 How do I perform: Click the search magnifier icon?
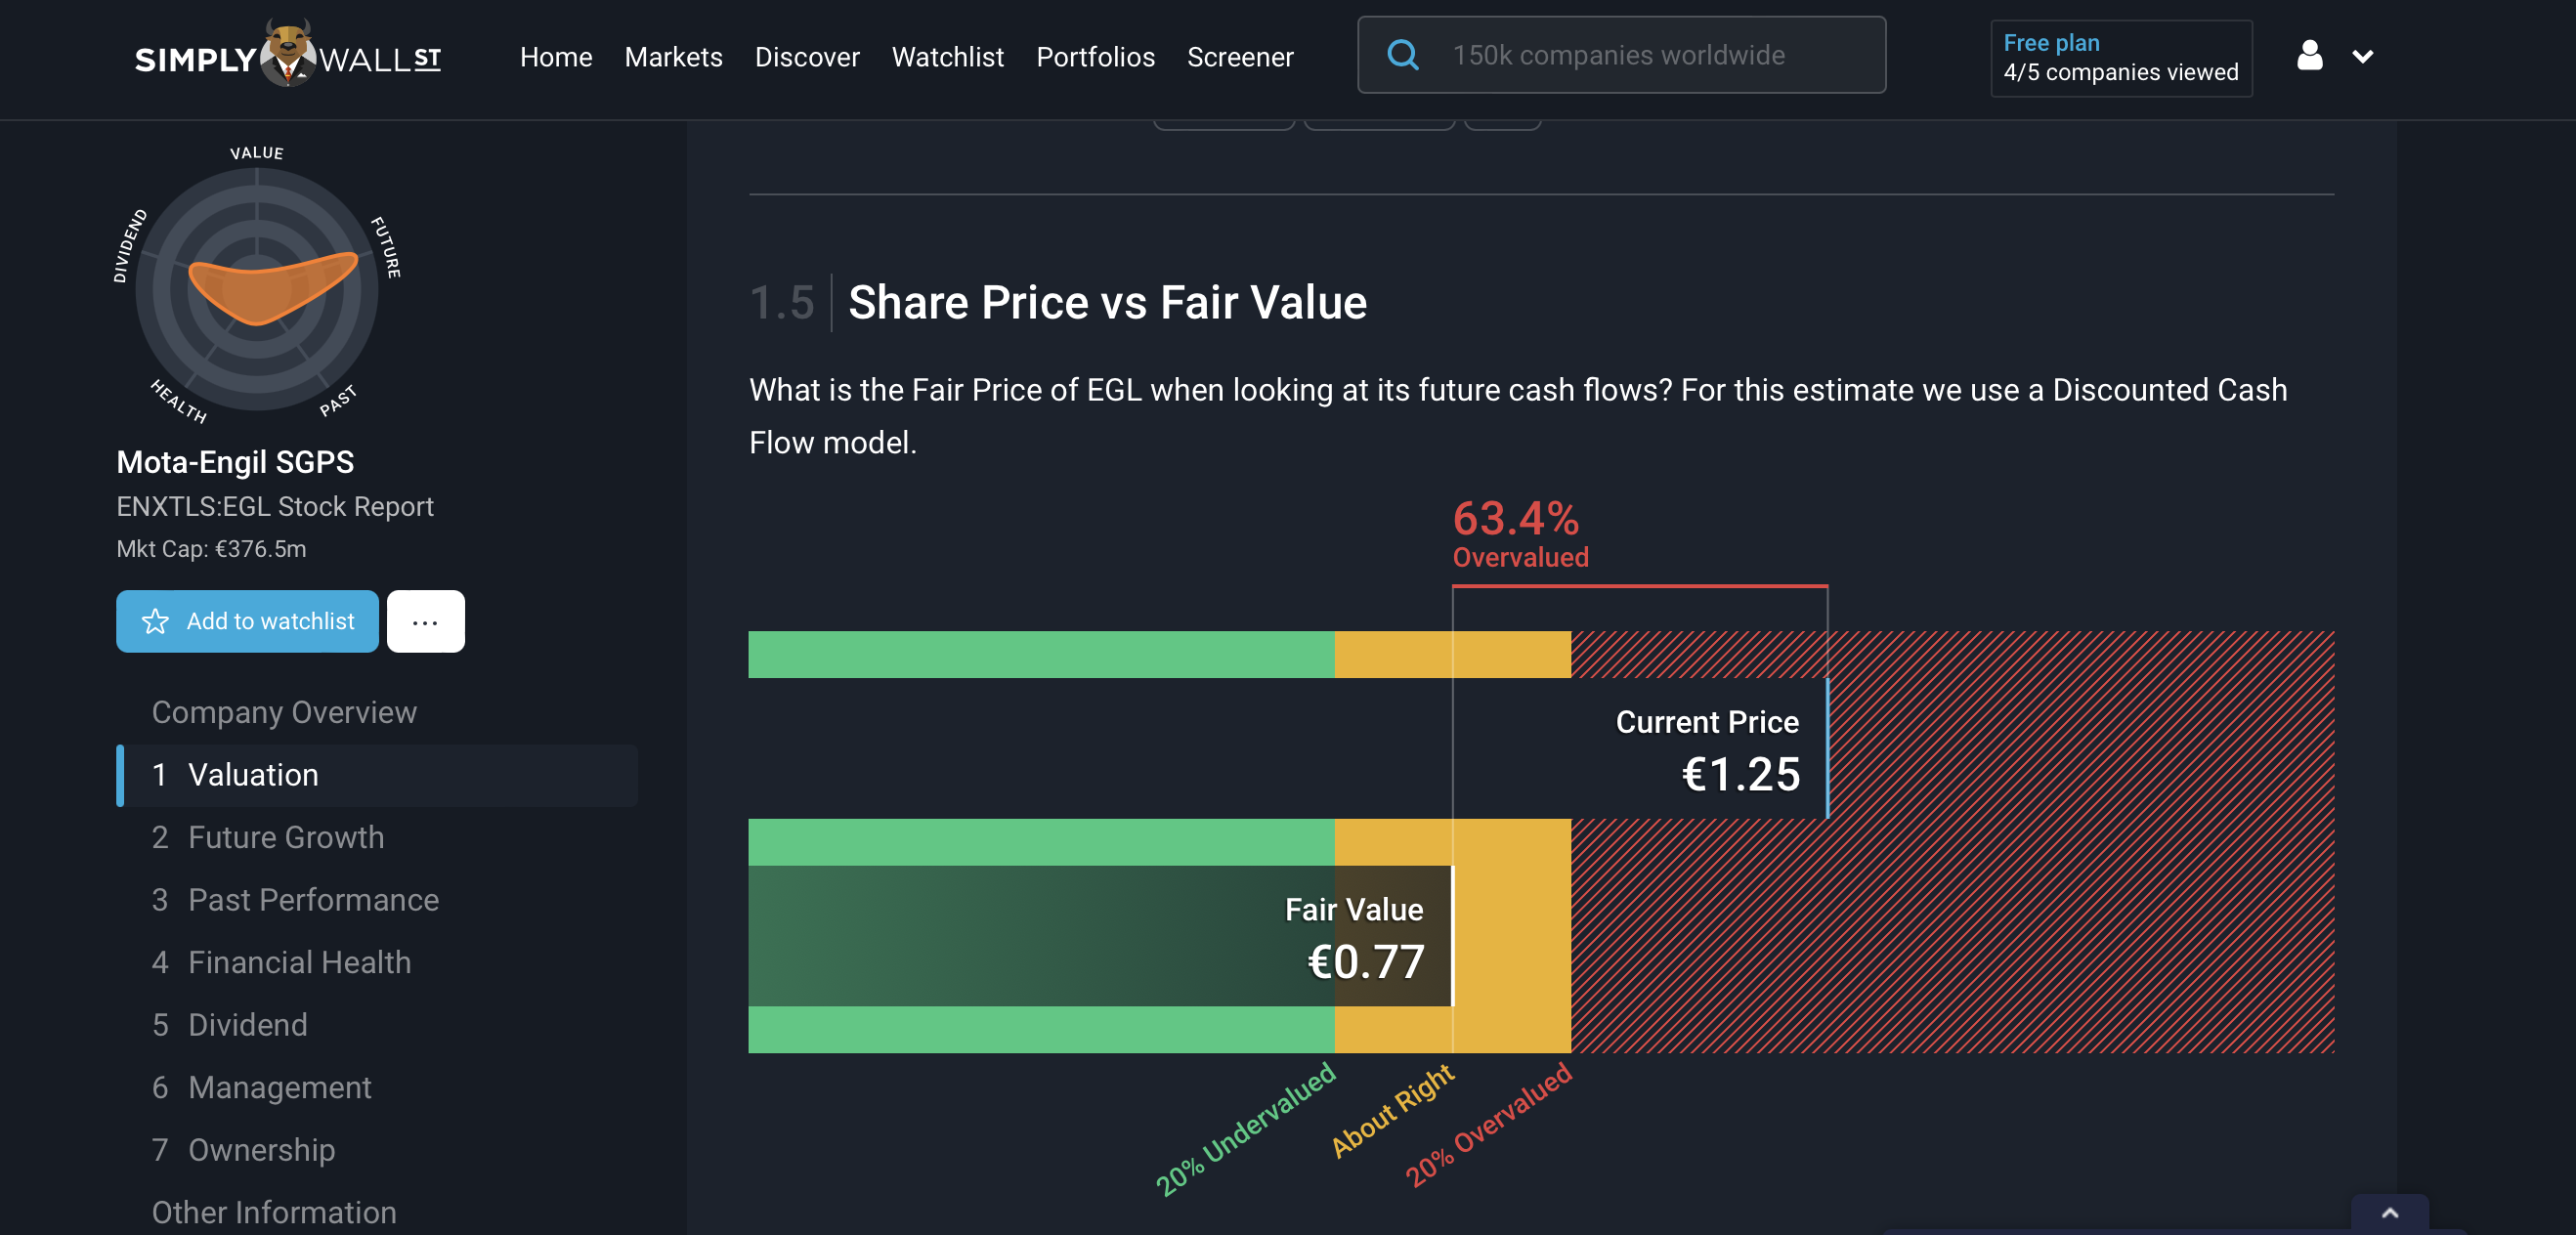(x=1403, y=55)
